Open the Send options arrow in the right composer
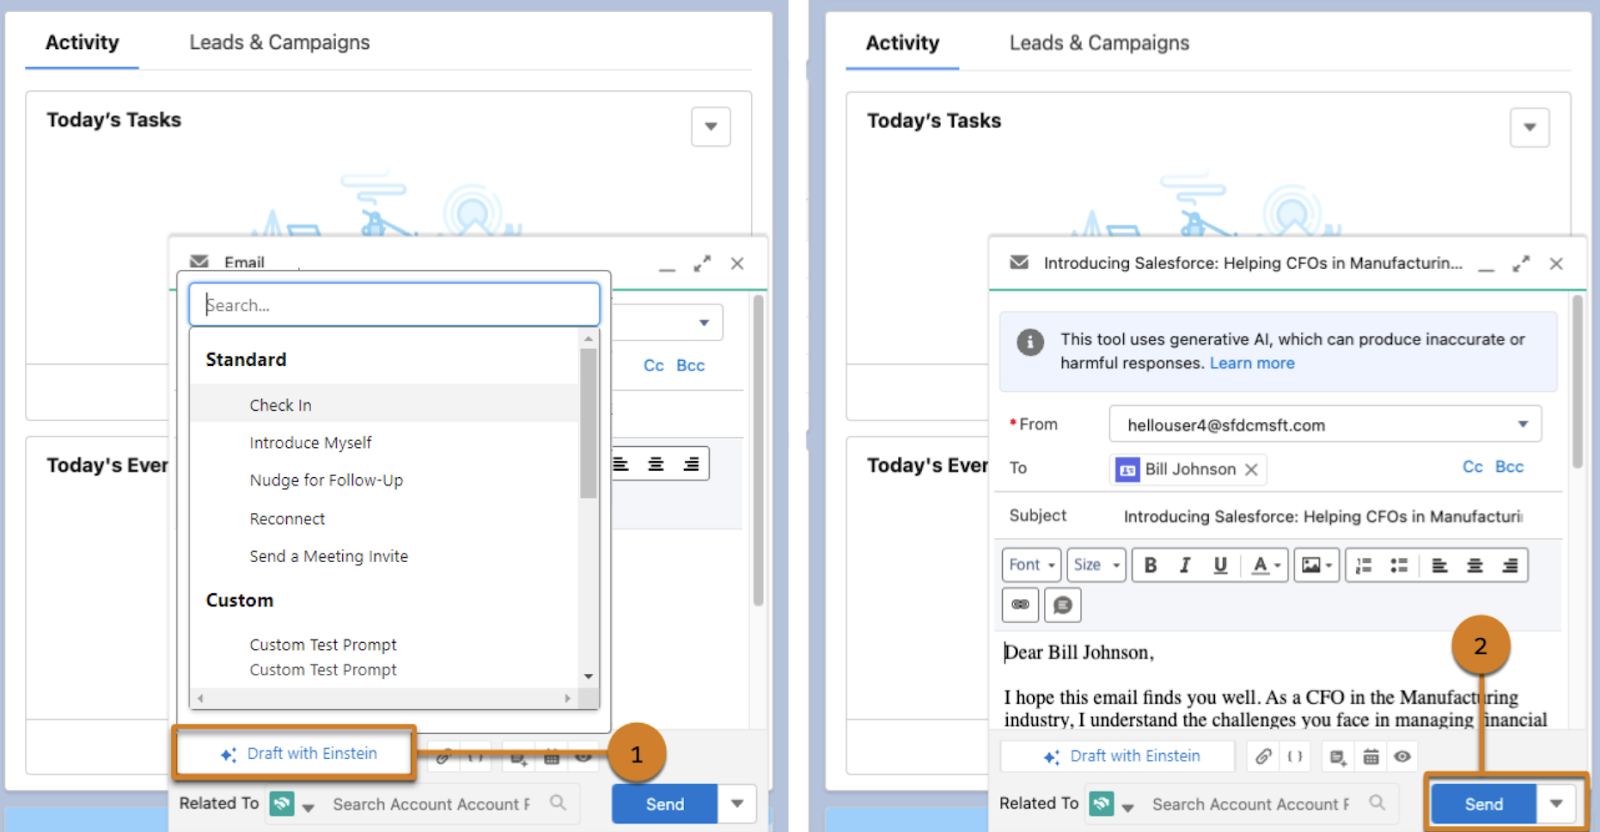The image size is (1600, 832). pos(1557,804)
